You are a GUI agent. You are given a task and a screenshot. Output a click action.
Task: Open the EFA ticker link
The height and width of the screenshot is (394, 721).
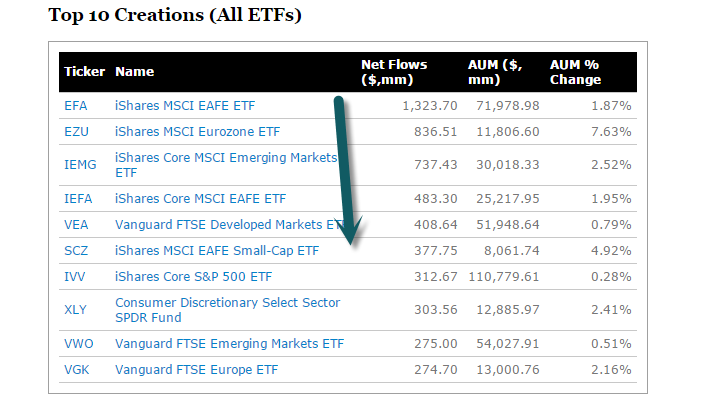tap(75, 106)
